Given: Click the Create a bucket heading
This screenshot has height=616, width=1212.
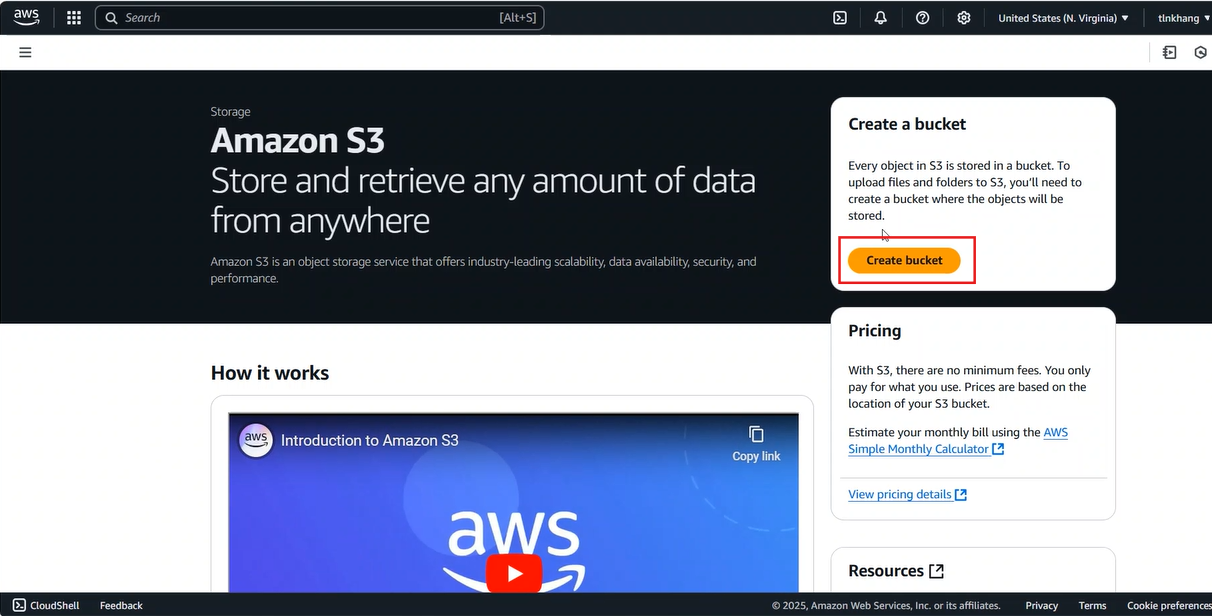Looking at the screenshot, I should coord(907,124).
